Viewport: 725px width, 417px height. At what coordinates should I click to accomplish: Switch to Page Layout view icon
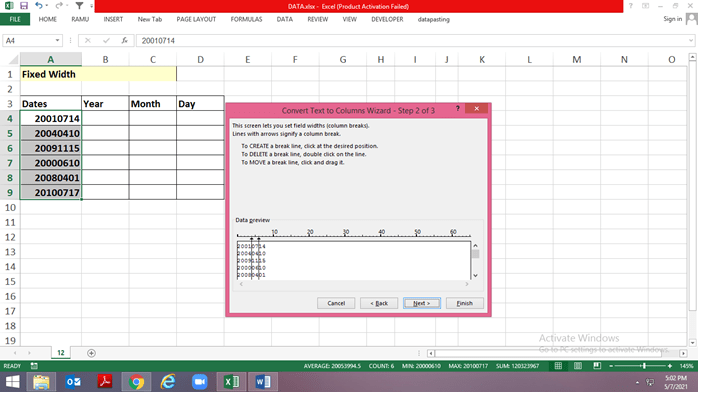click(578, 366)
